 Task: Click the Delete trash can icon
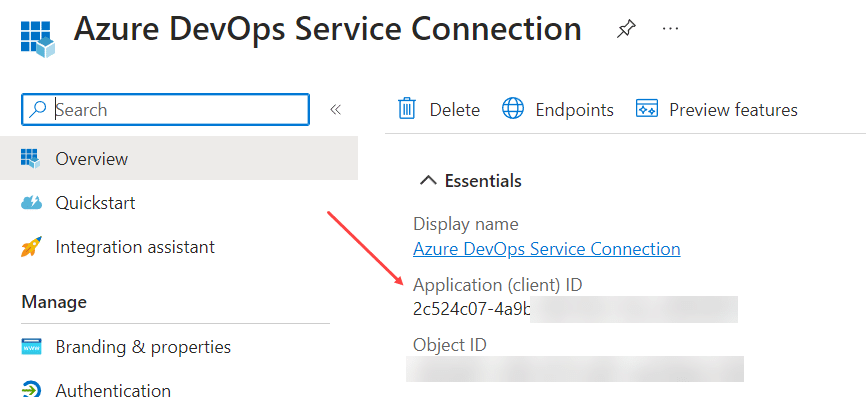[406, 109]
